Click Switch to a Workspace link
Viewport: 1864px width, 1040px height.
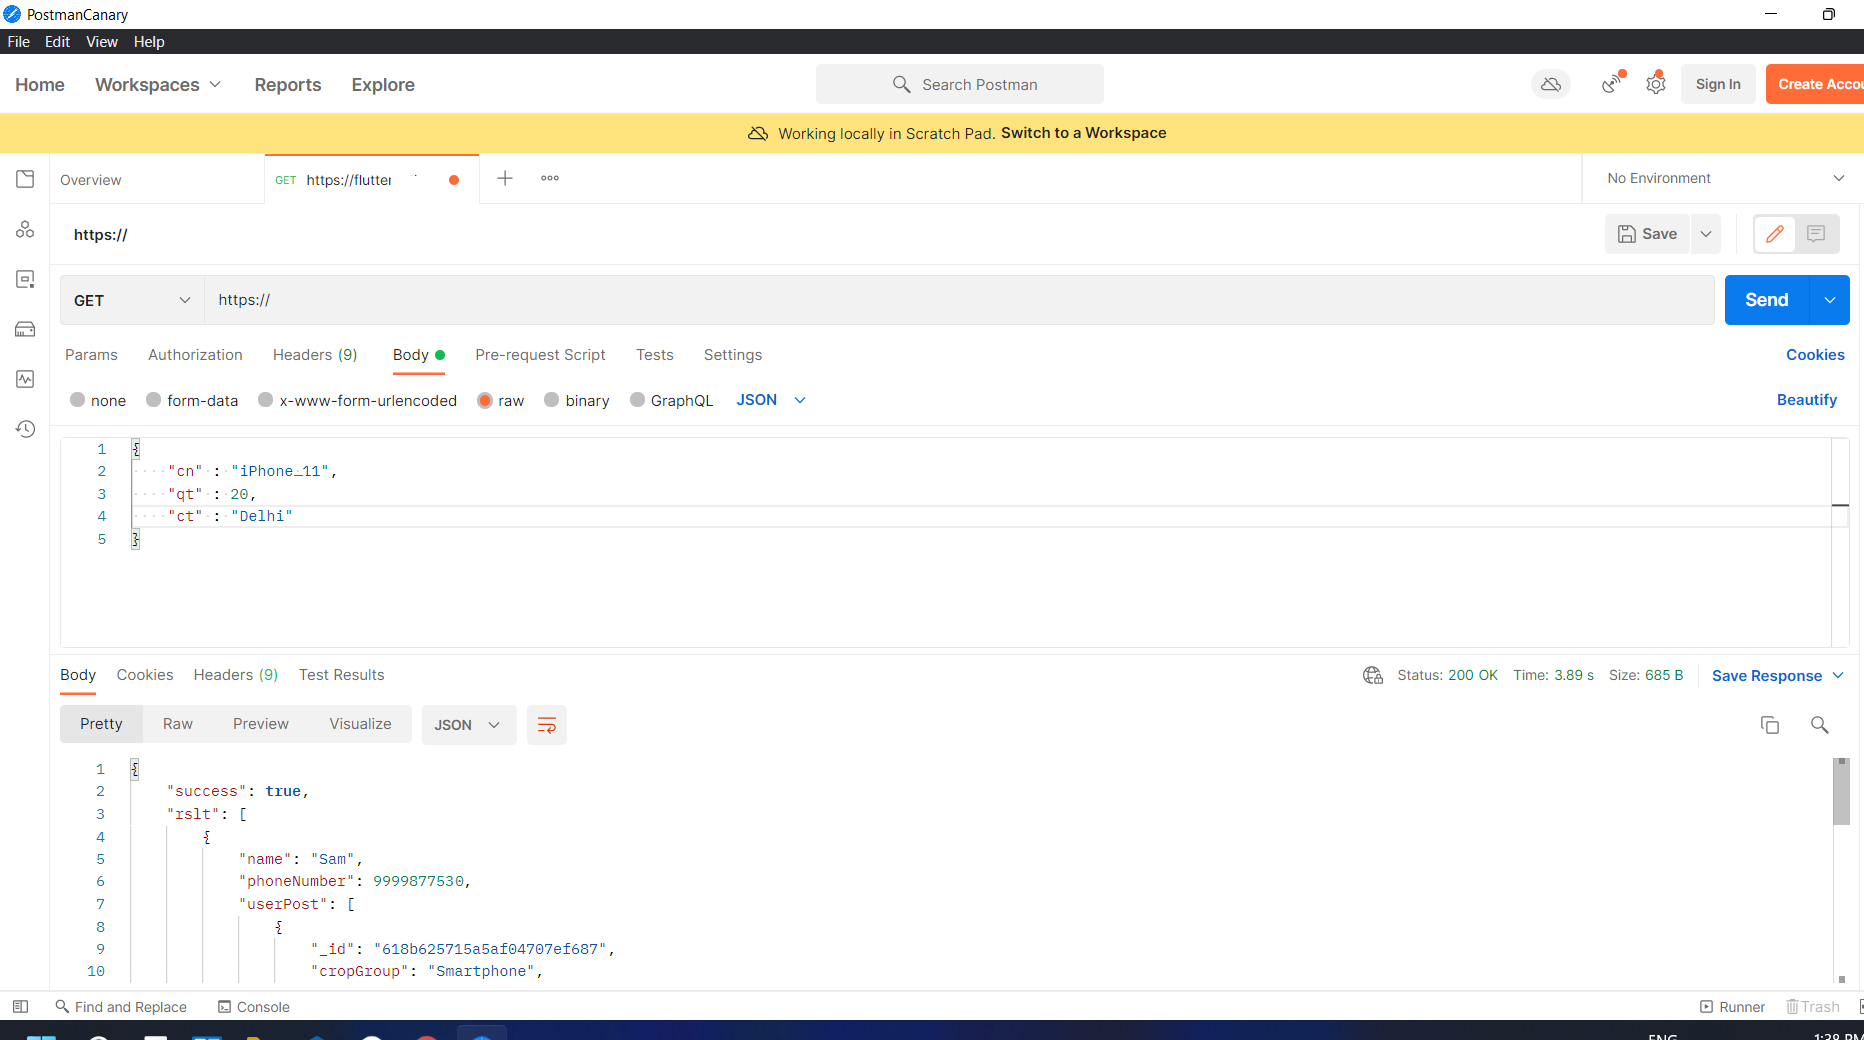tap(1084, 133)
